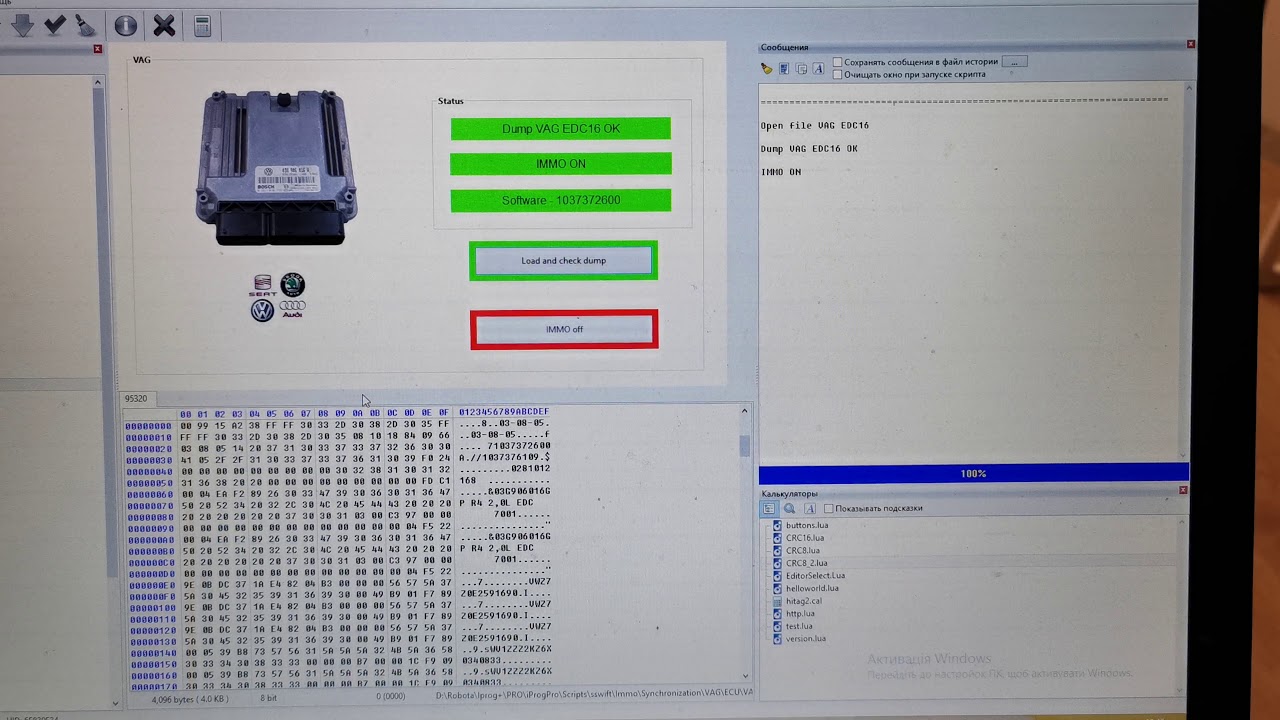The height and width of the screenshot is (720, 1280).
Task: Click the broom clear icon in top toolbar
Action: (x=86, y=26)
